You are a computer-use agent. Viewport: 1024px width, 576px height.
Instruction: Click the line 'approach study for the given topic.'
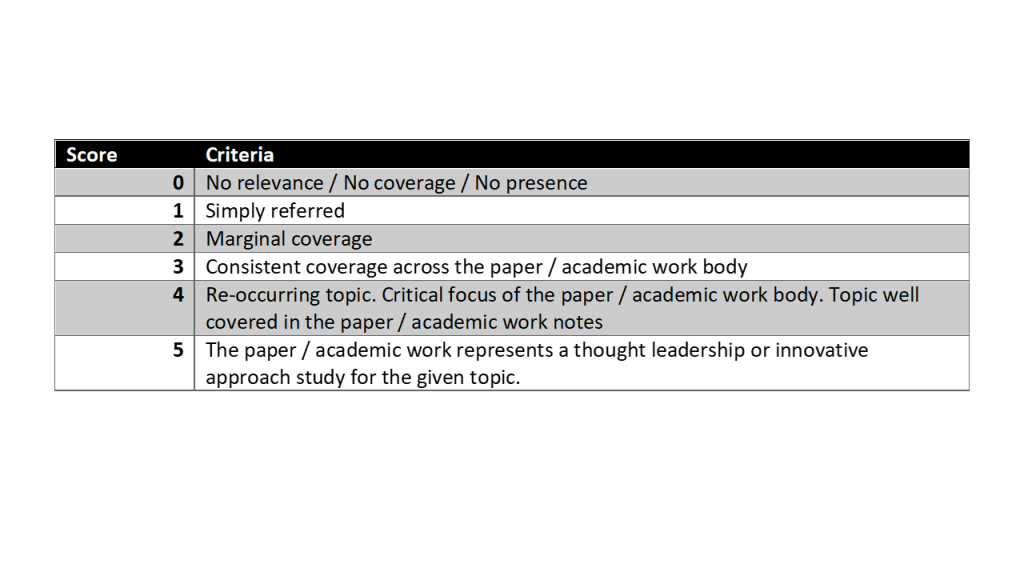[363, 379]
